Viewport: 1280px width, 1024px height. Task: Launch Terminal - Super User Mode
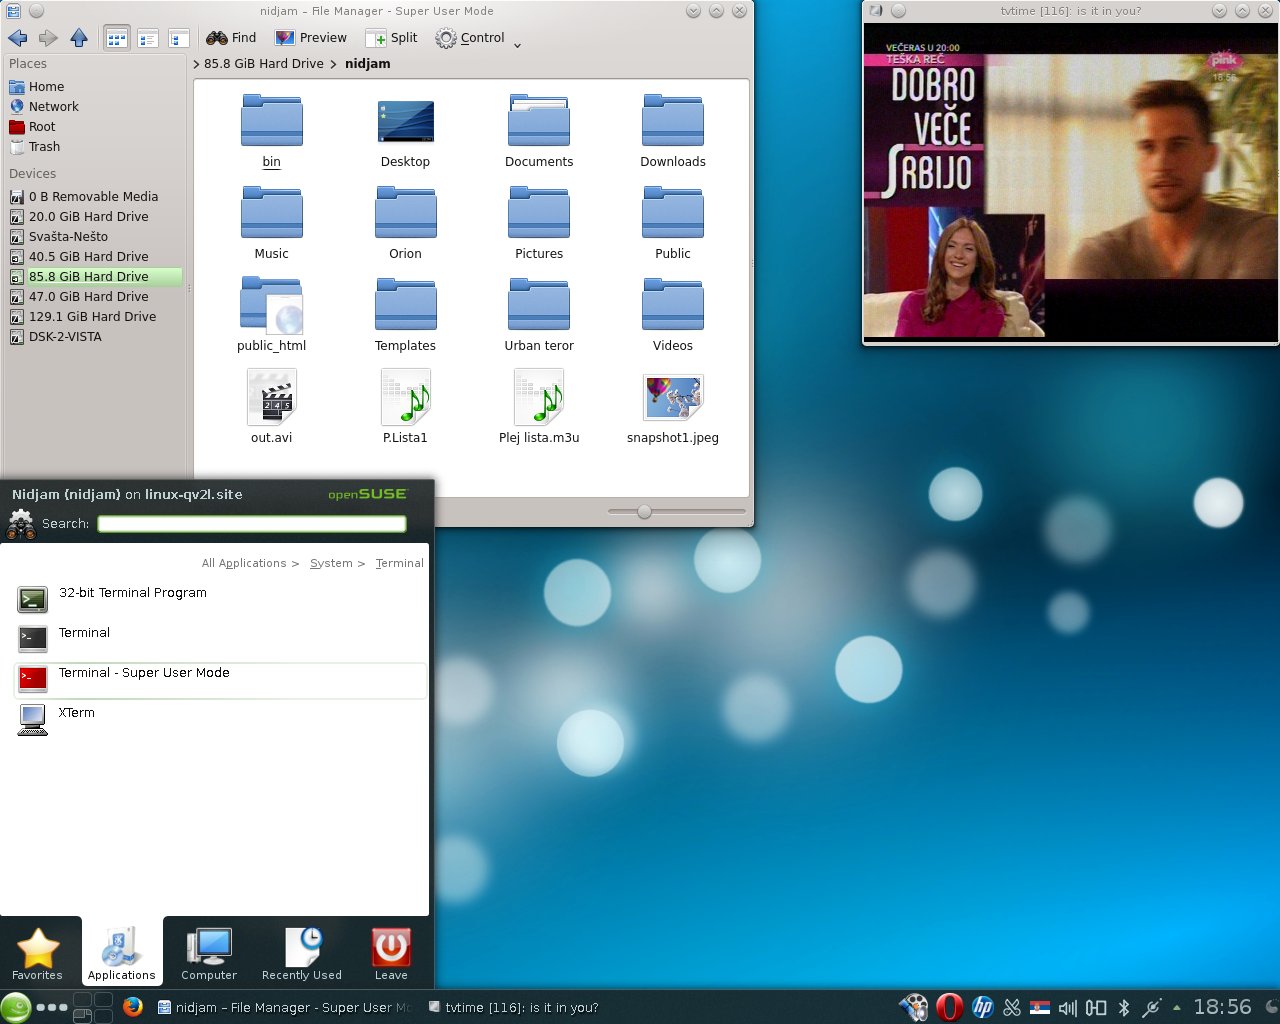220,680
